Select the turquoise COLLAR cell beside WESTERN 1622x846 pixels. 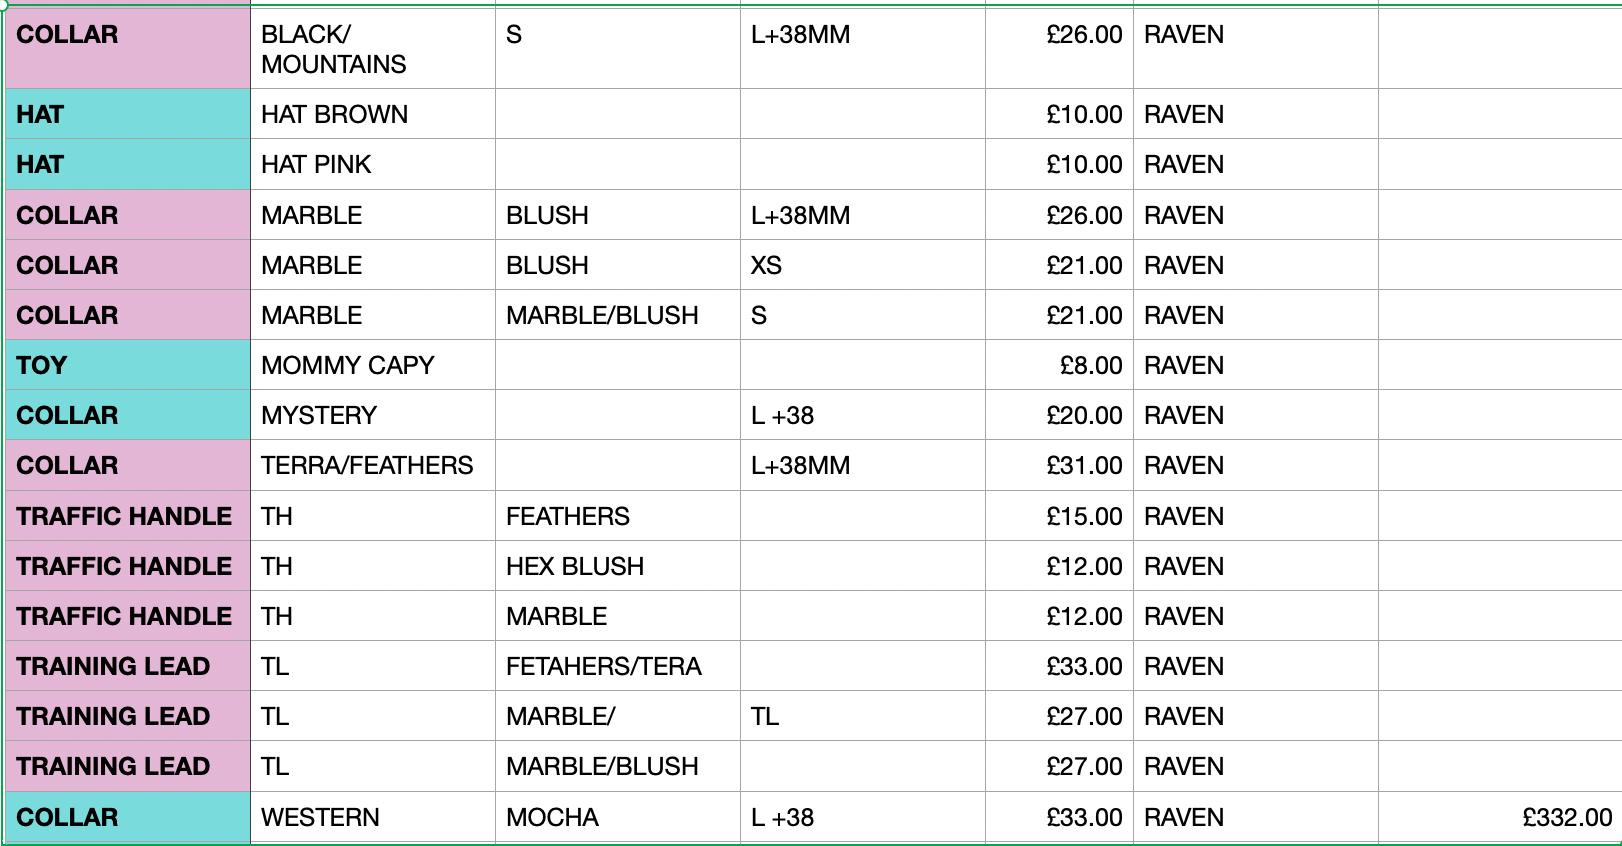[128, 817]
